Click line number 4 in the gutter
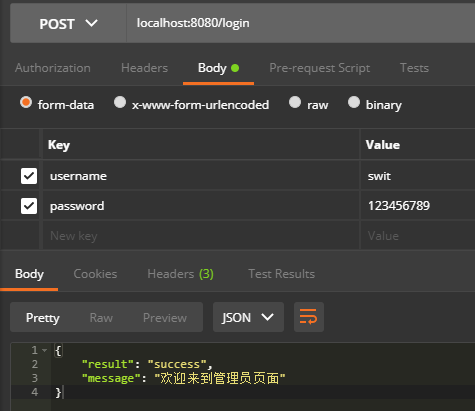The image size is (475, 411). [x=35, y=392]
